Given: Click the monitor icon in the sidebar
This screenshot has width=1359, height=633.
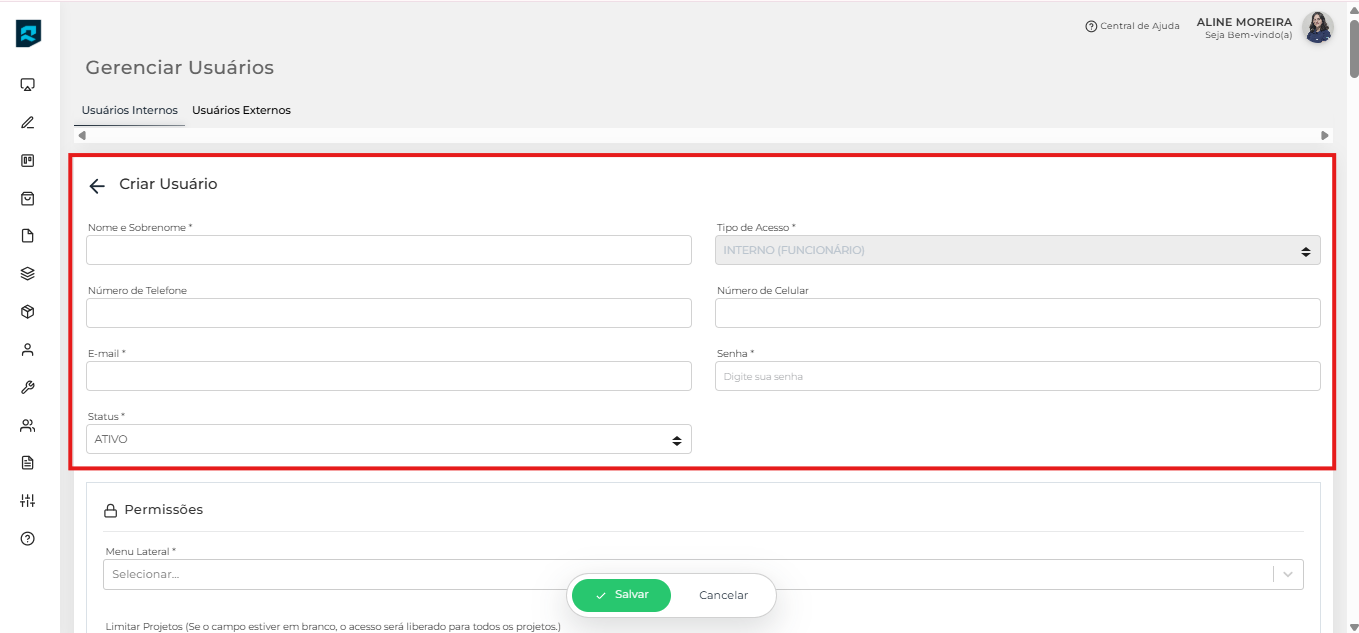Looking at the screenshot, I should click(x=28, y=85).
